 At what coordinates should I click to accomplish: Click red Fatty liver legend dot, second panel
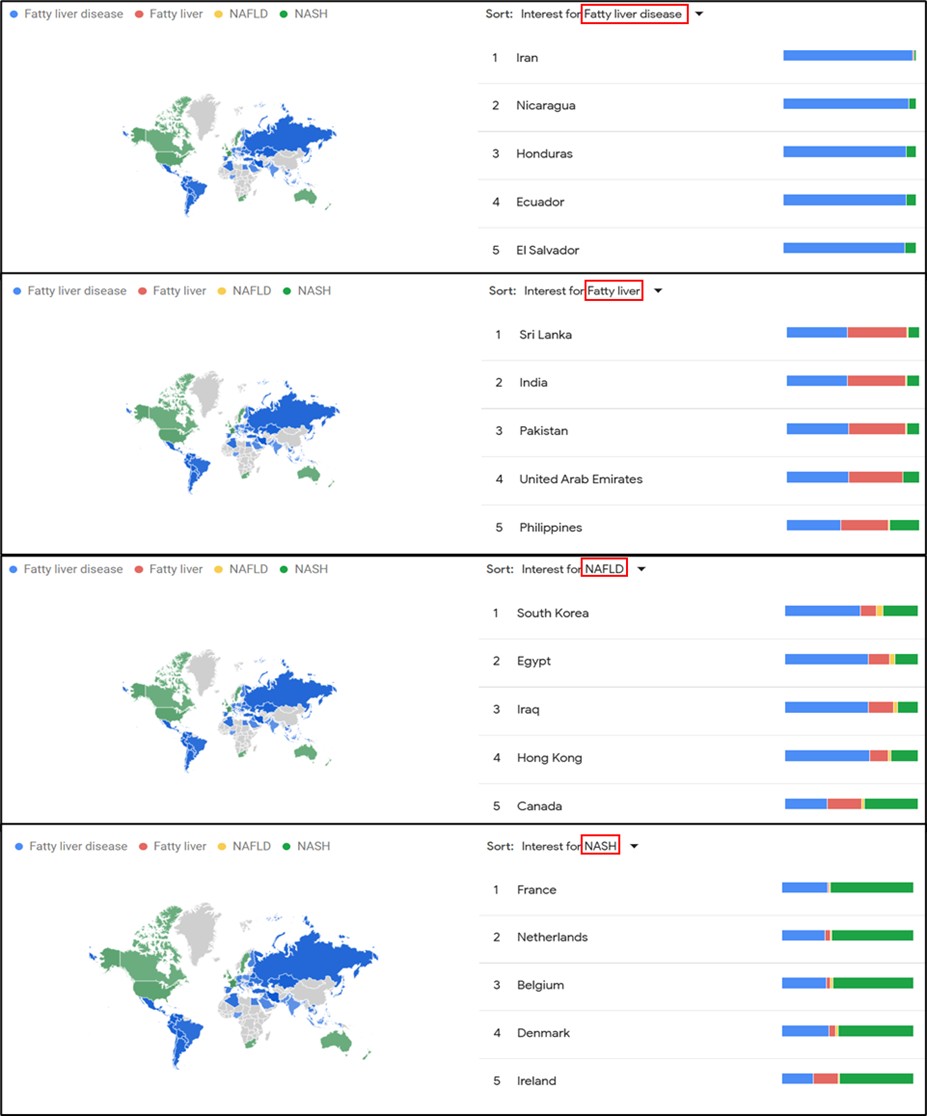pyautogui.click(x=142, y=291)
